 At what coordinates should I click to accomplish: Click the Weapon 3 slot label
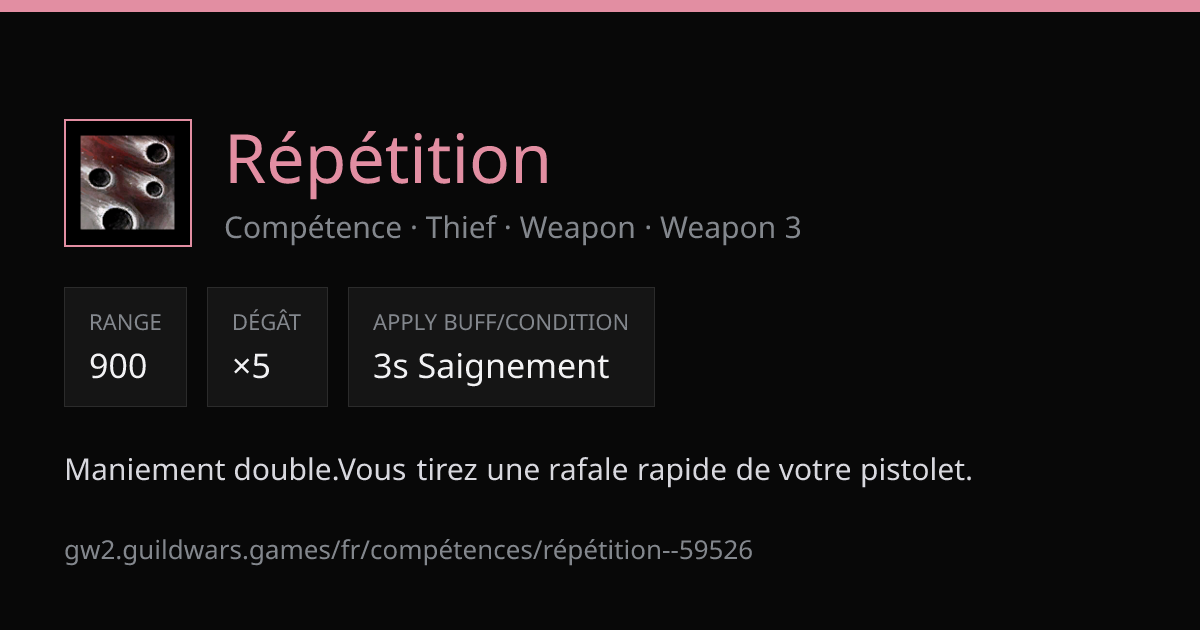click(x=731, y=228)
